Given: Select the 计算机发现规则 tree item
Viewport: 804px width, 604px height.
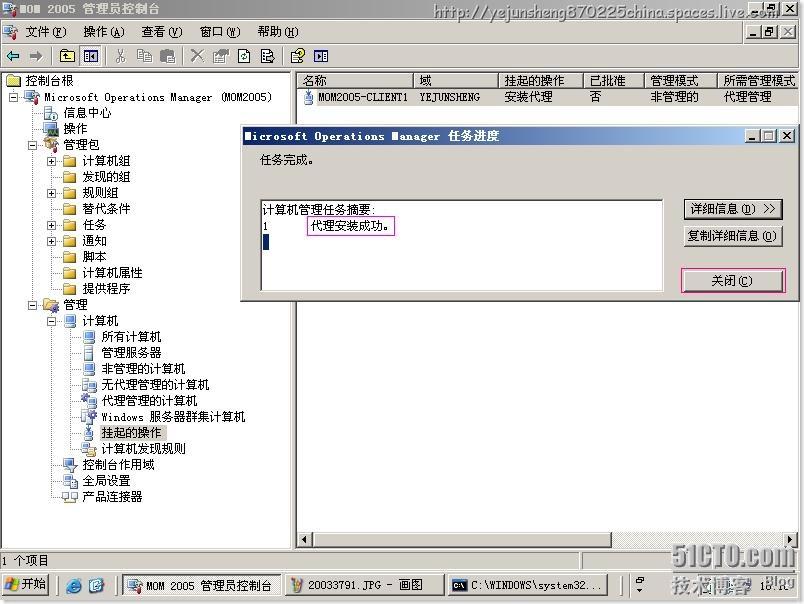Looking at the screenshot, I should (143, 449).
